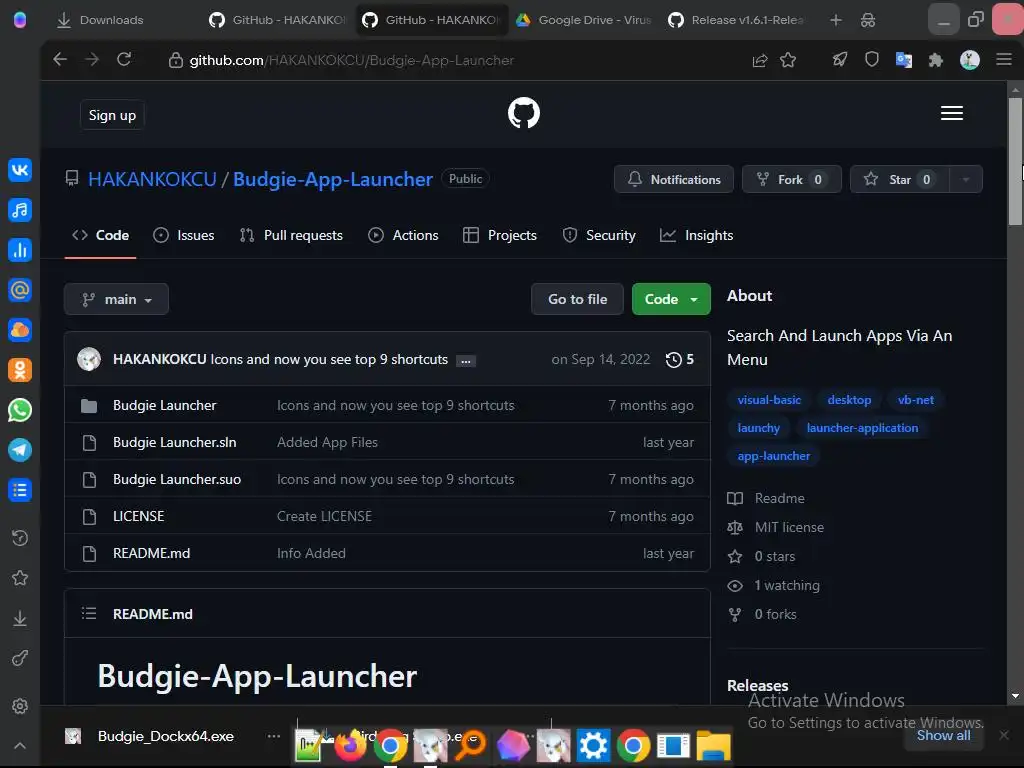
Task: Open the HAKANKOKCU owner link
Action: (152, 179)
